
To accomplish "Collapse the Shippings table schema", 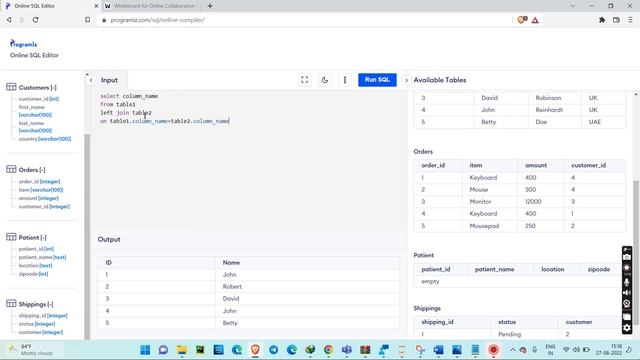I will (x=50, y=304).
